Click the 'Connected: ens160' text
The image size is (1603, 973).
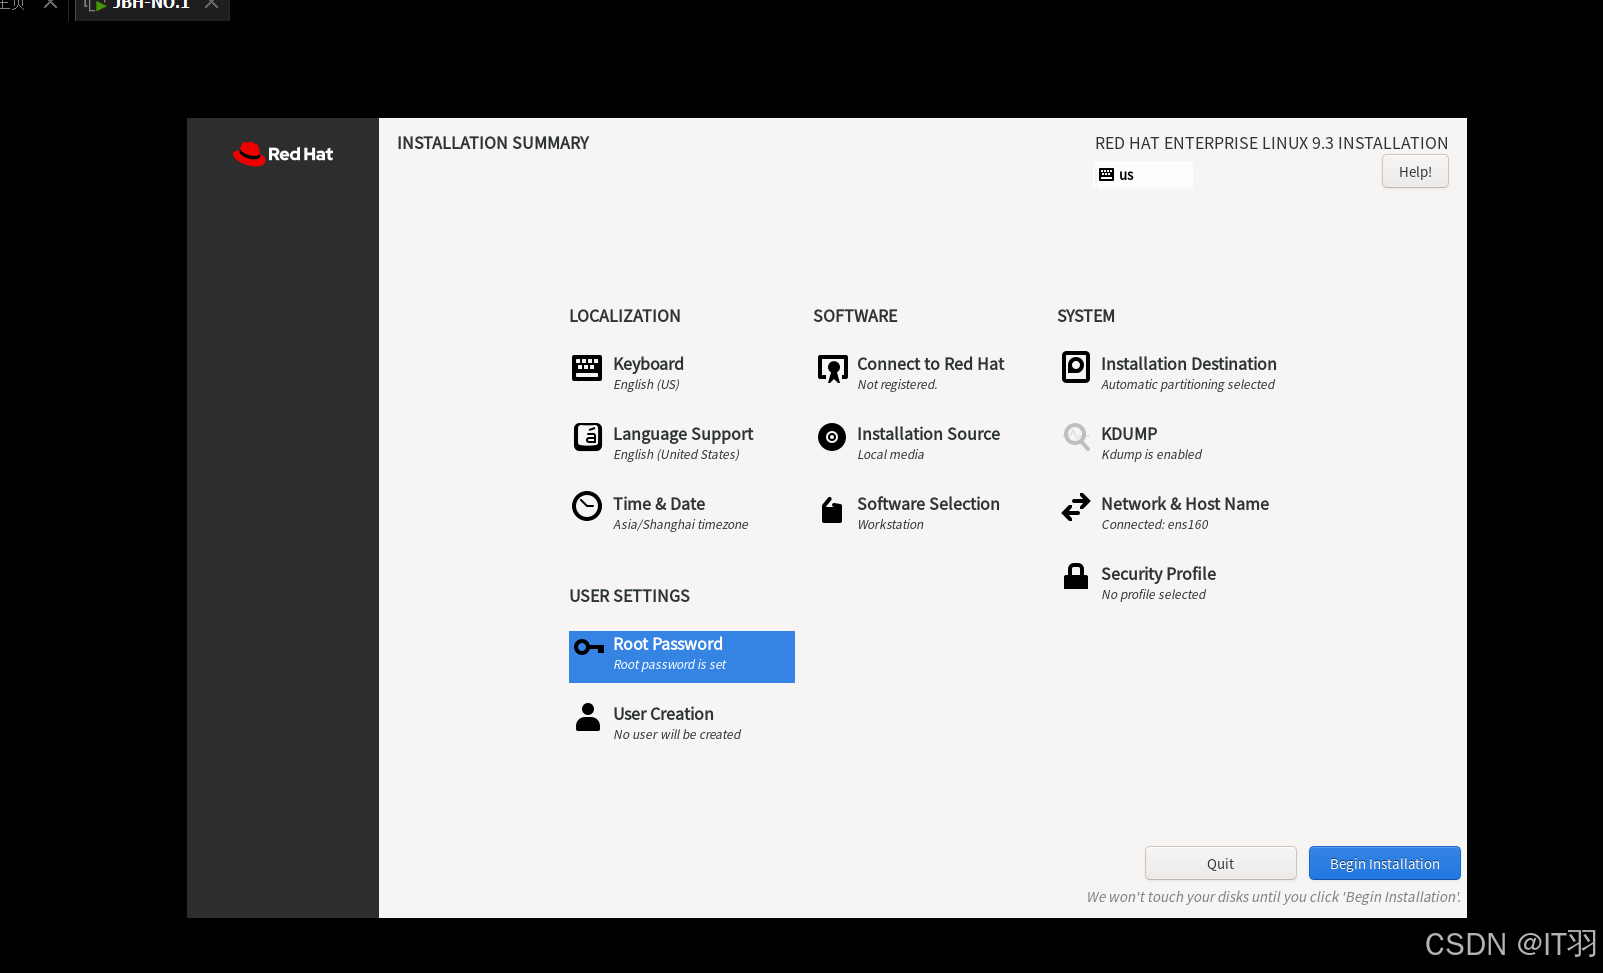(x=1154, y=525)
